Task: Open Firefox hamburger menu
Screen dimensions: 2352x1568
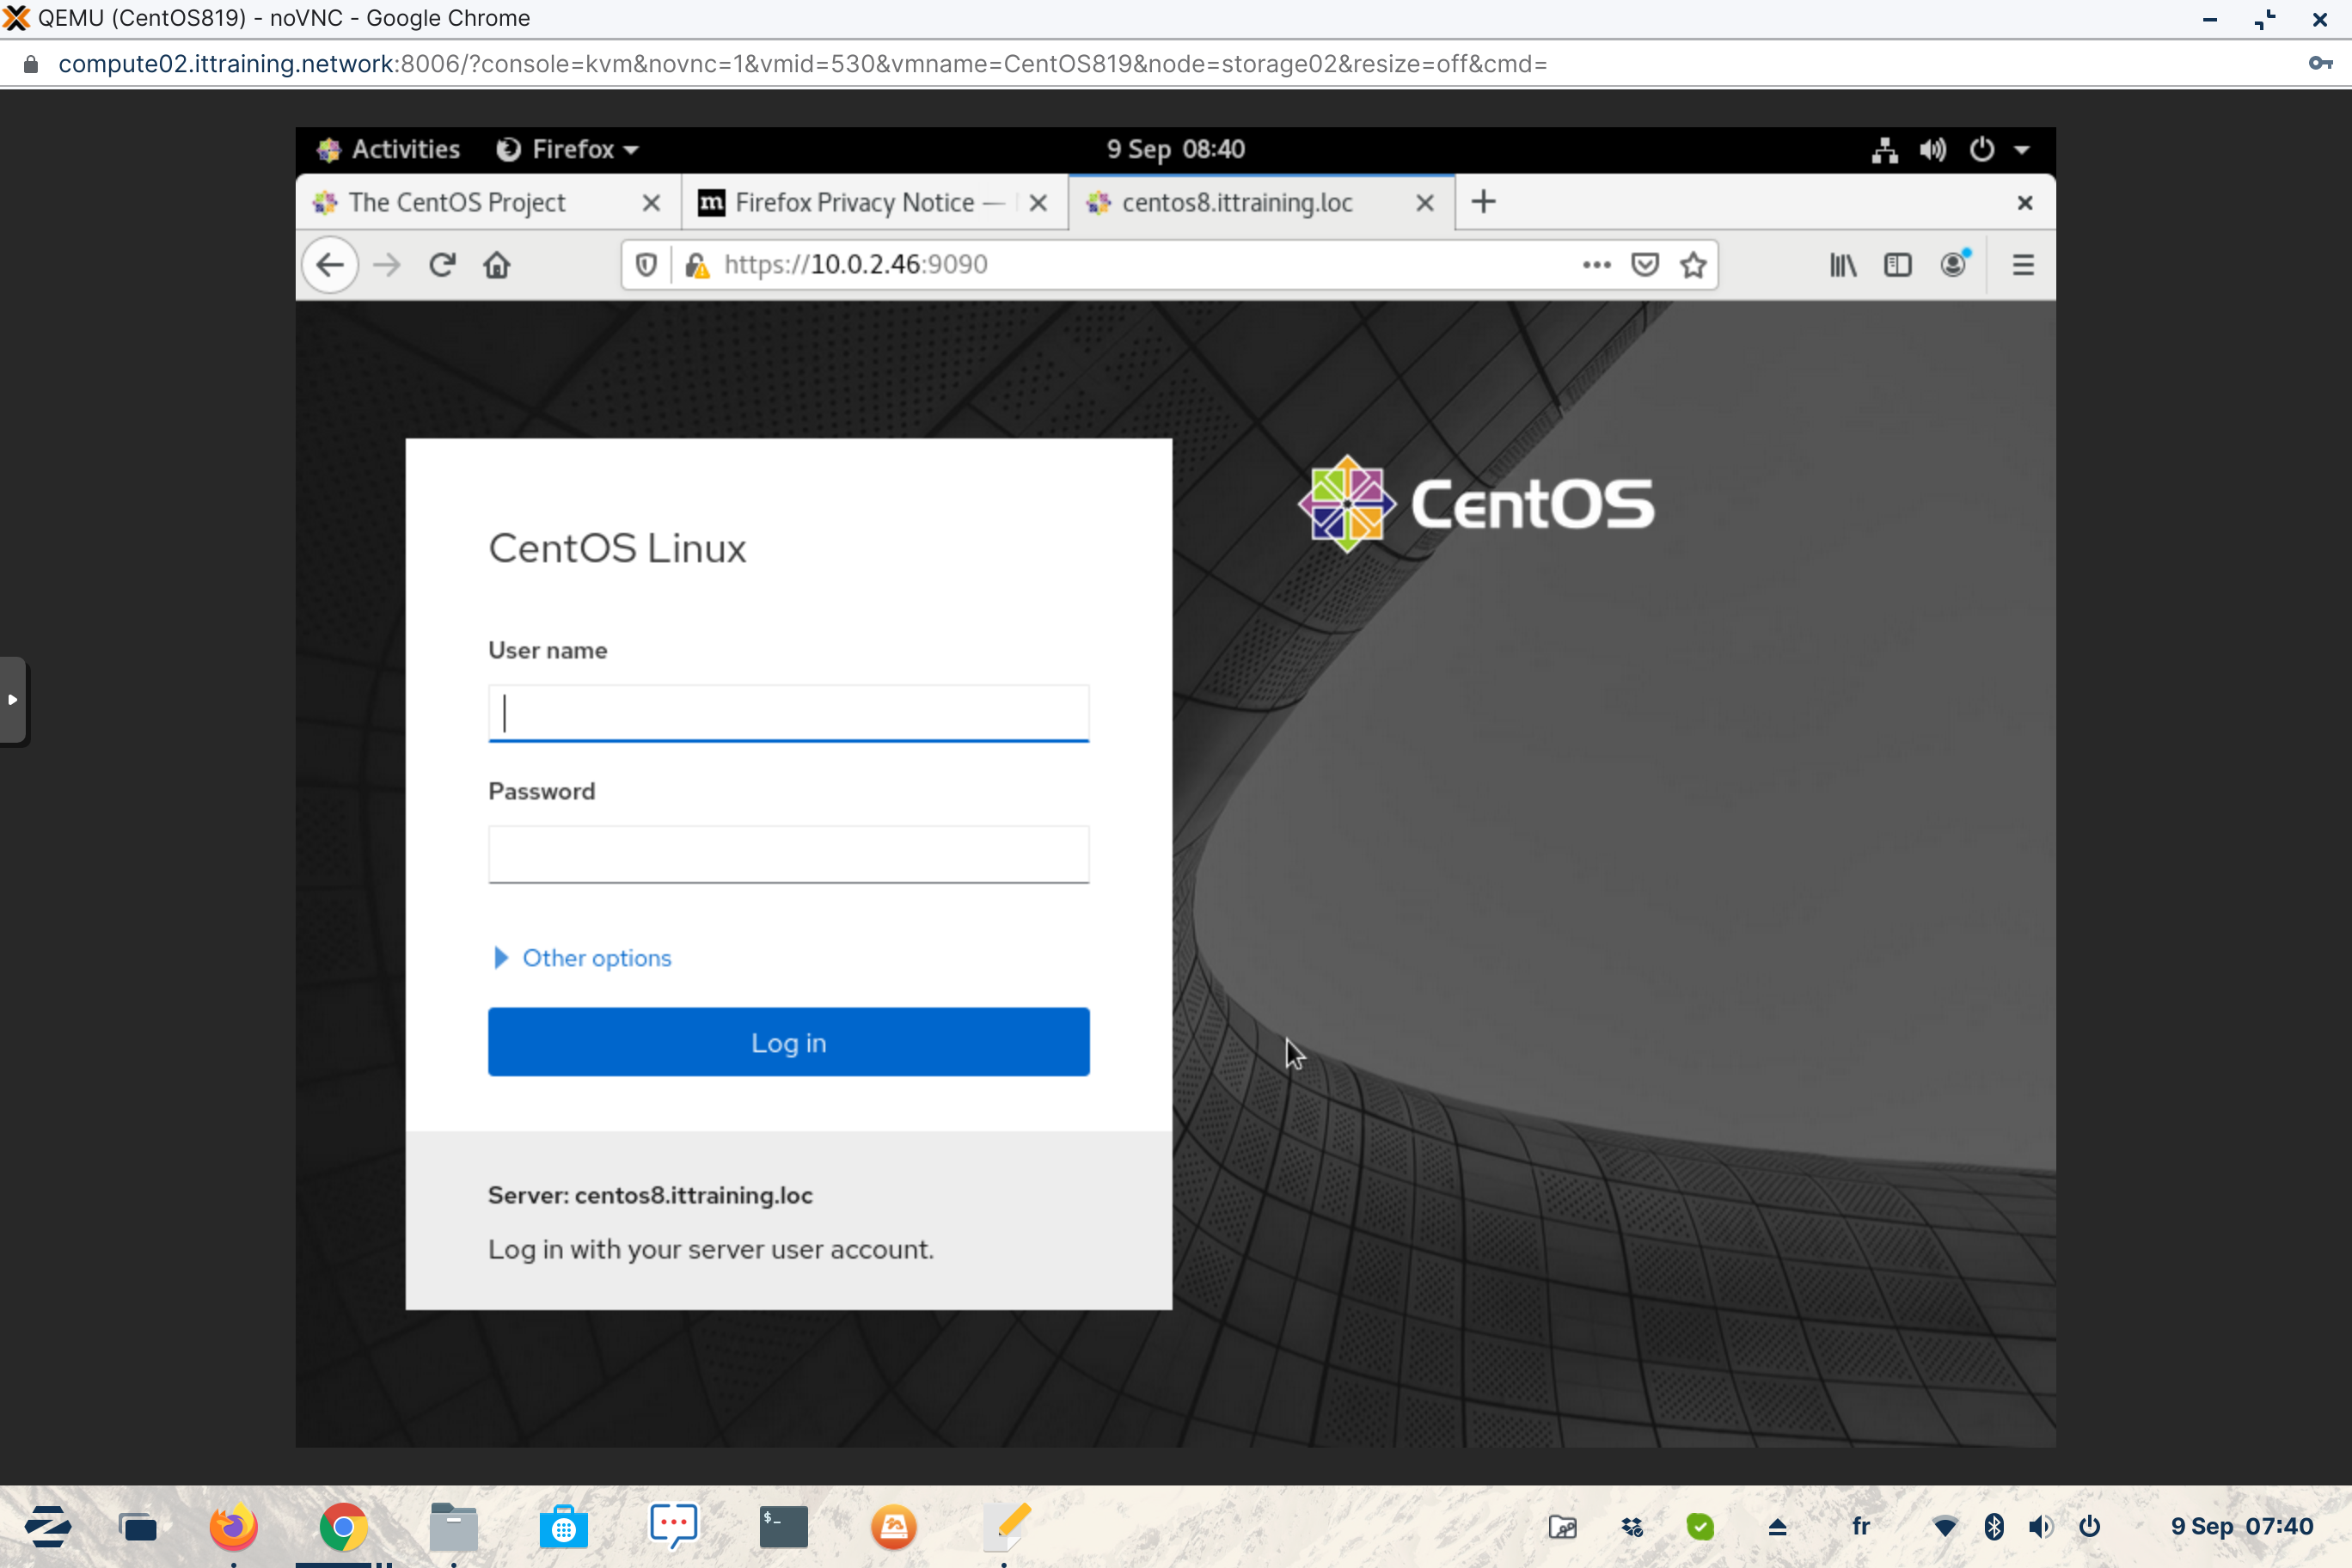Action: coord(2023,265)
